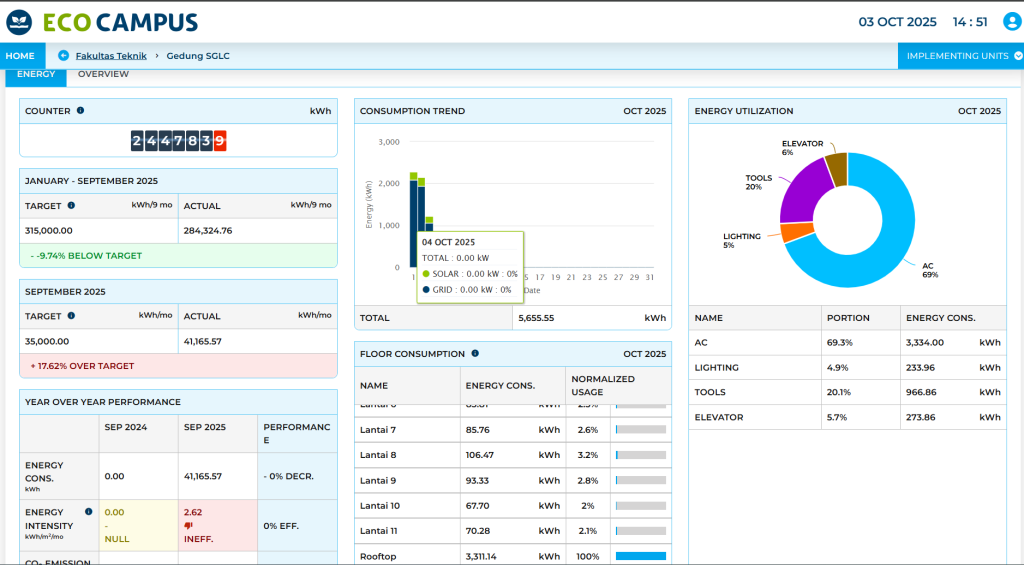Click the Energy Intensity info icon
The height and width of the screenshot is (565, 1024).
click(88, 512)
